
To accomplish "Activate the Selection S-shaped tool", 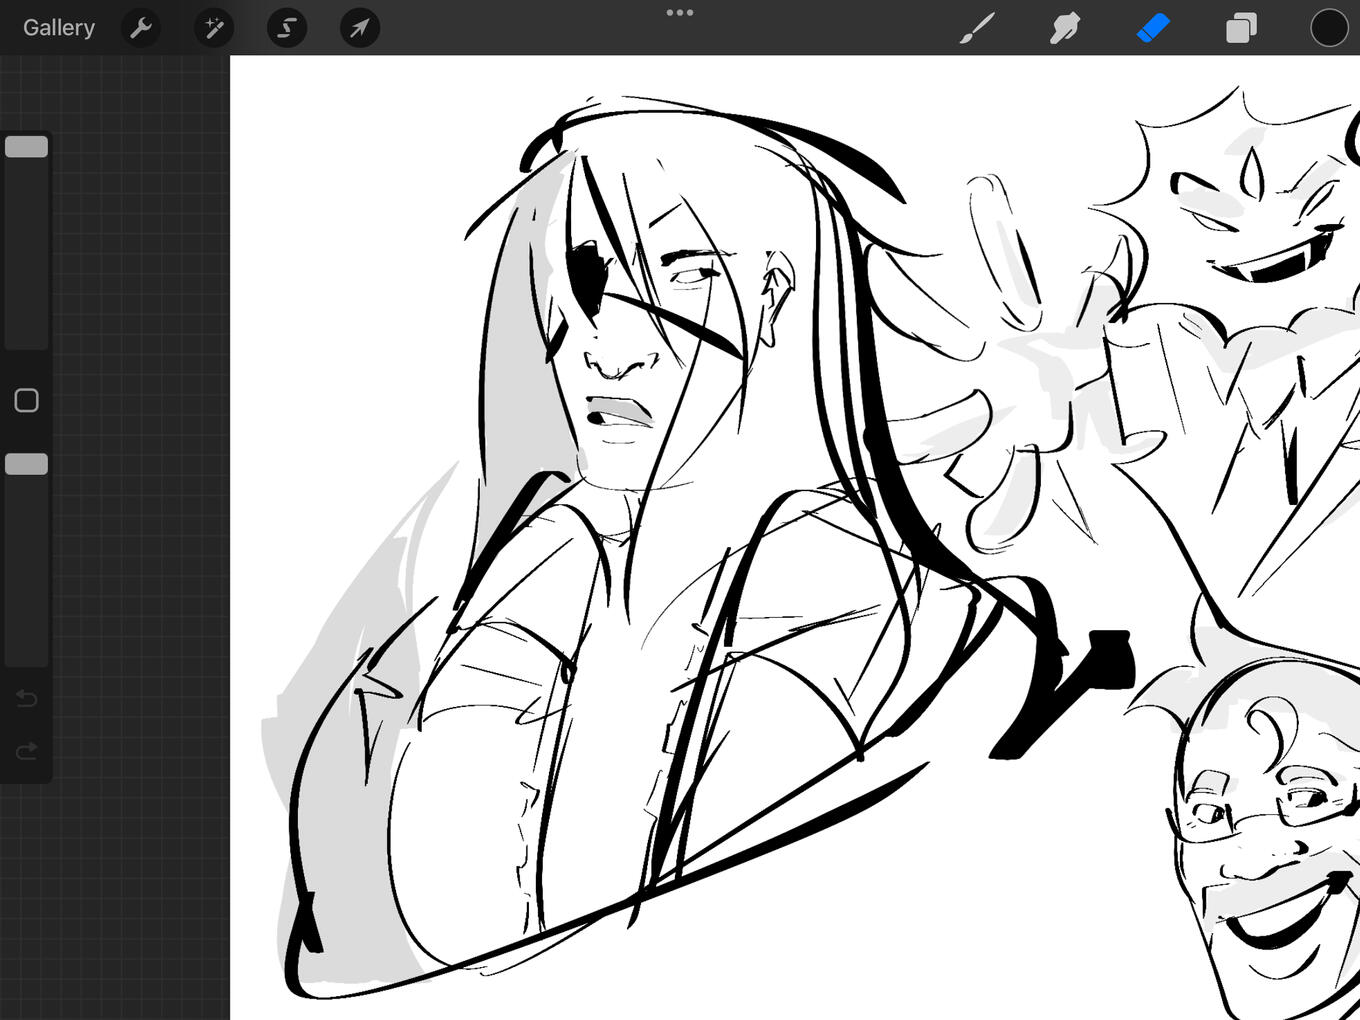I will click(x=287, y=28).
